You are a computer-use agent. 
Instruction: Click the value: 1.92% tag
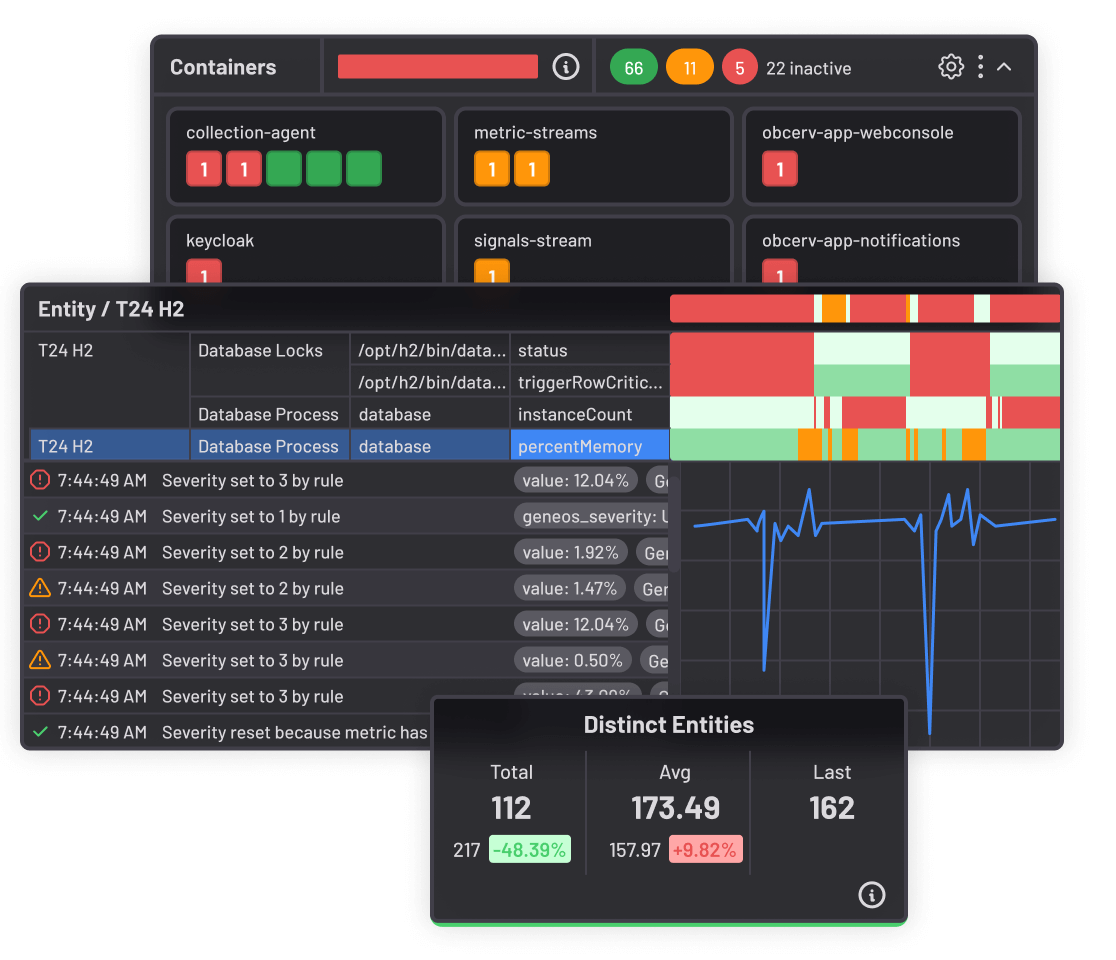(571, 552)
